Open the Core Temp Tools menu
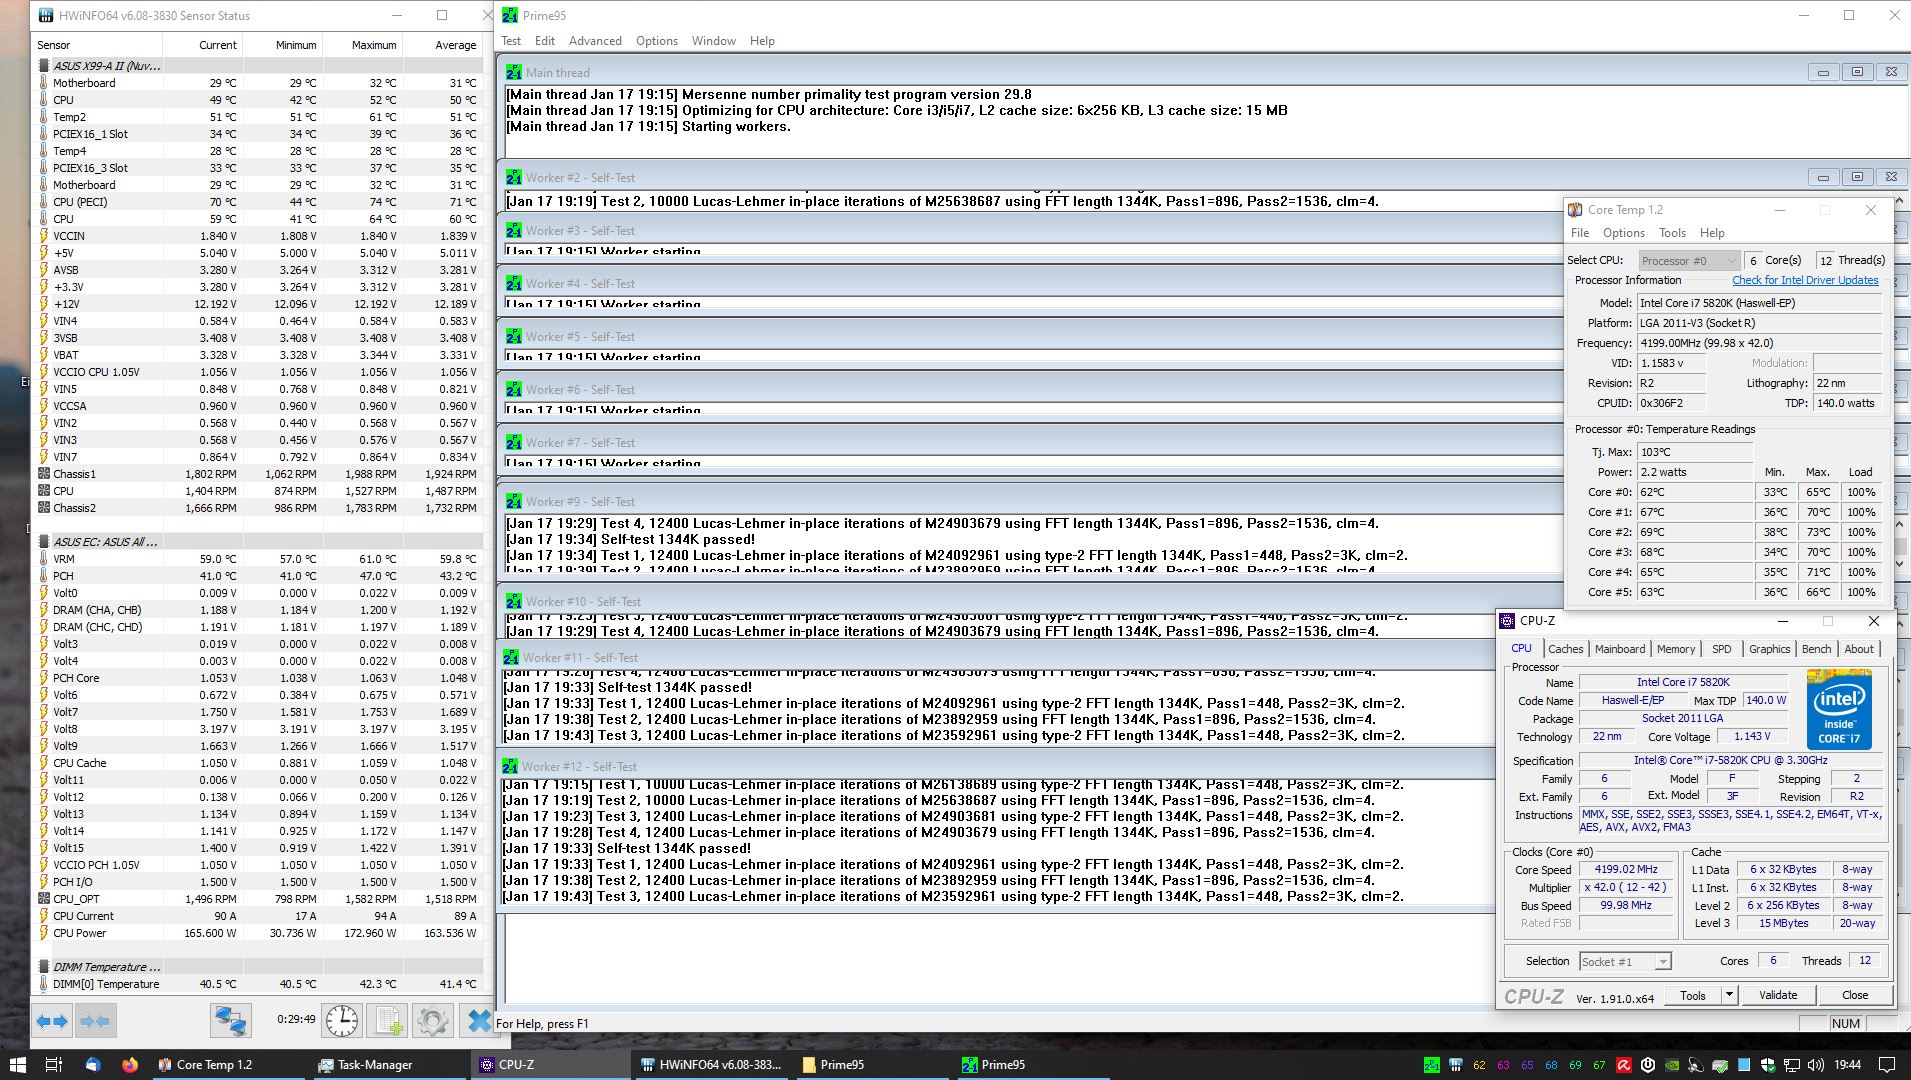The width and height of the screenshot is (1911, 1080). [x=1672, y=233]
